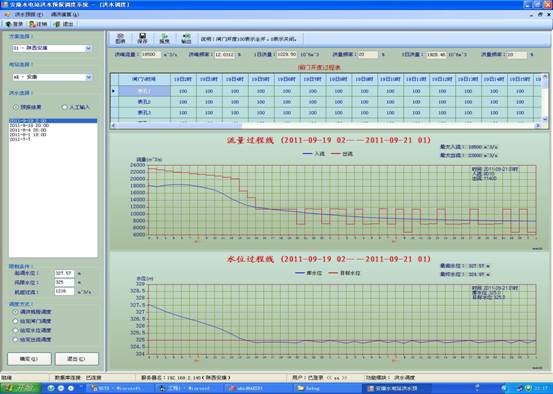Click 表孔1 cell under 19日2时
The height and width of the screenshot is (394, 553).
tap(183, 91)
